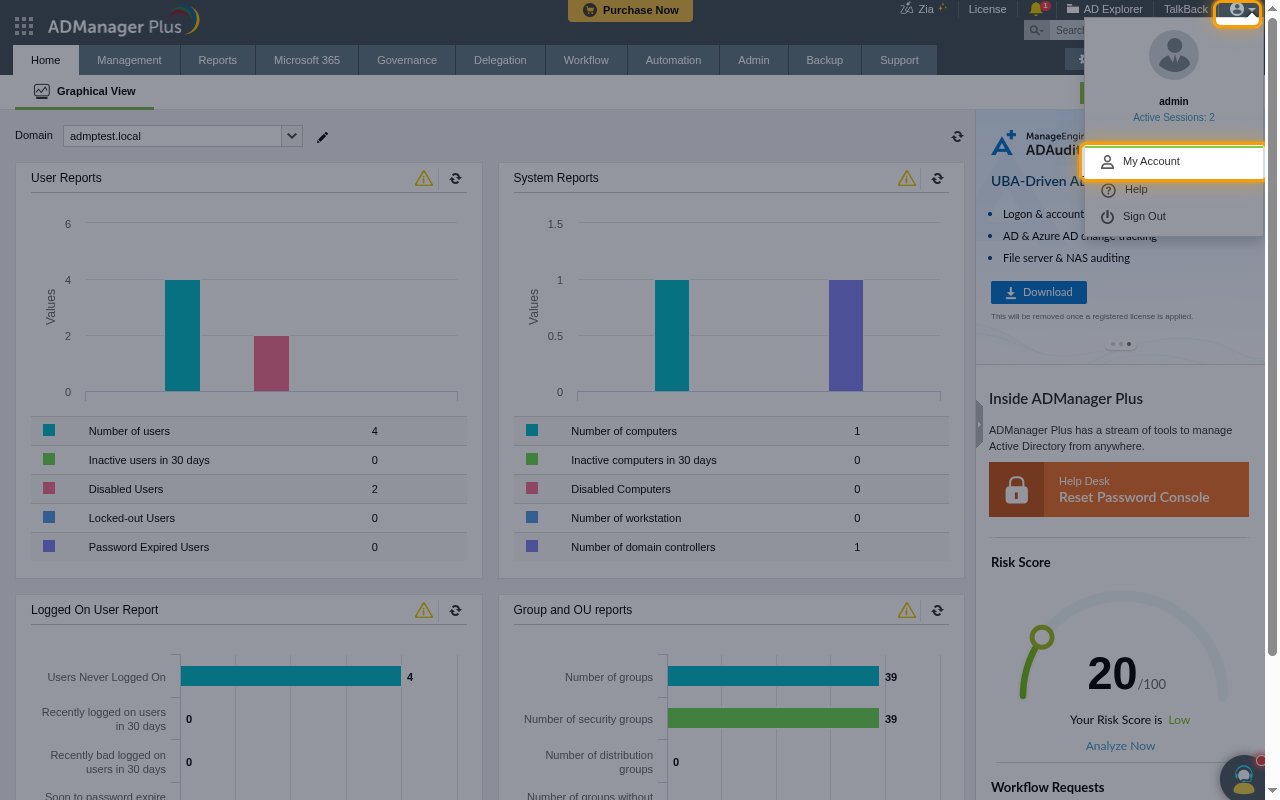Refresh the whole dashboard icon
The image size is (1280, 800).
pyautogui.click(x=957, y=136)
